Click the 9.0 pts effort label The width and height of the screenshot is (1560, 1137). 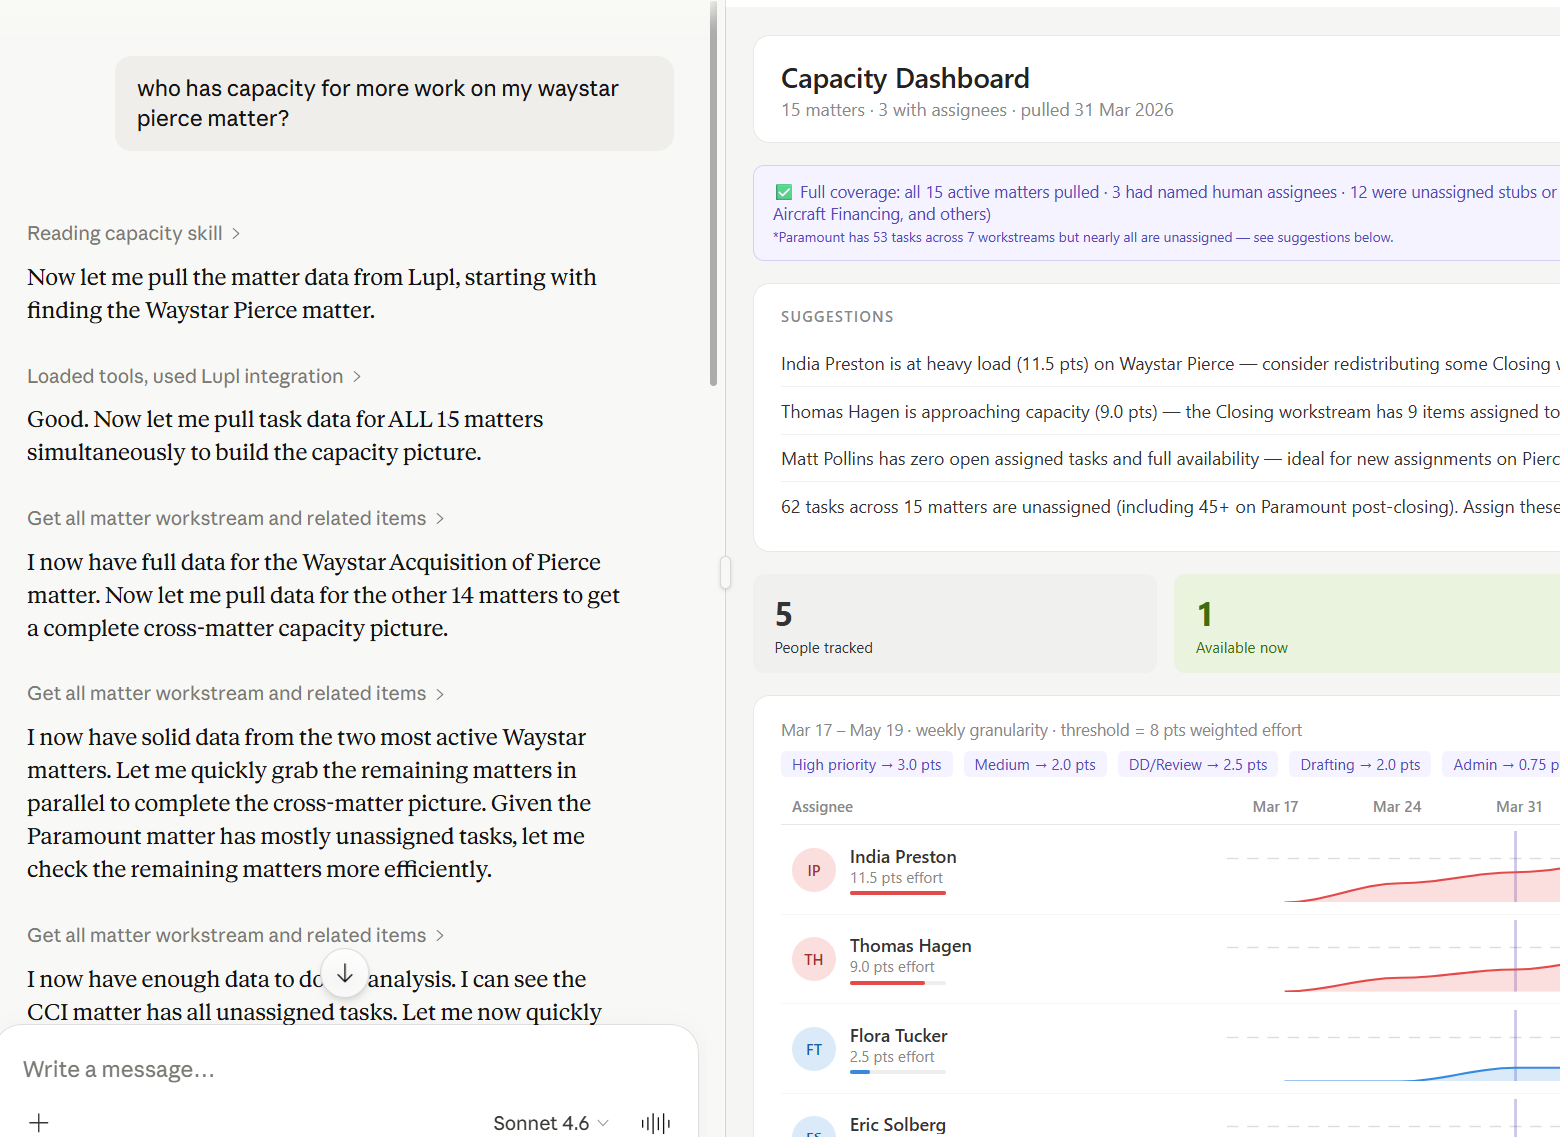pyautogui.click(x=892, y=967)
